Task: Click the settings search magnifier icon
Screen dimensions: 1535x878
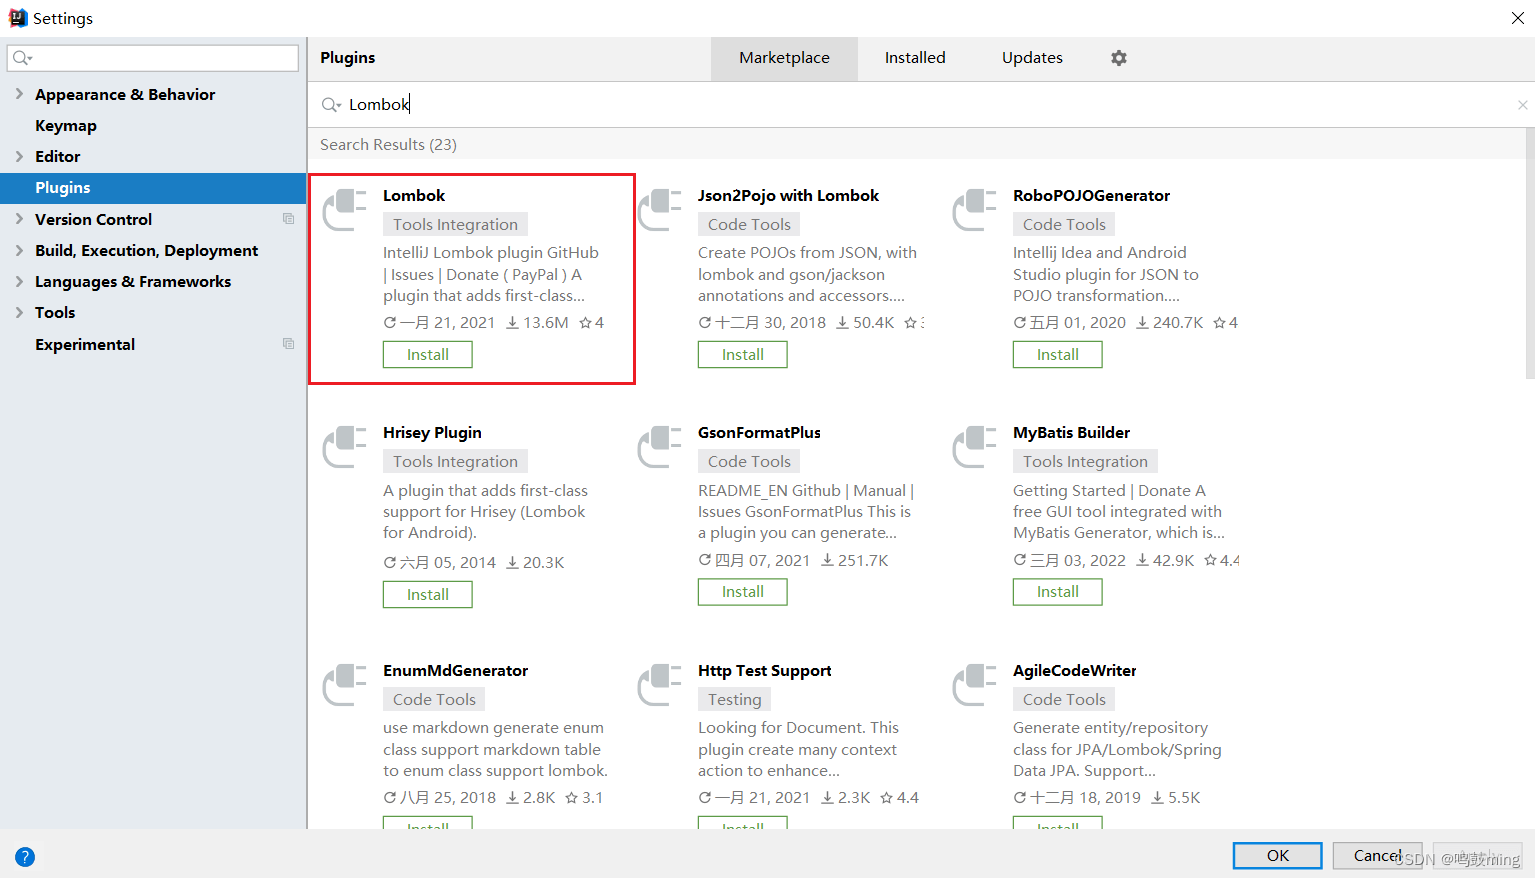Action: (23, 58)
